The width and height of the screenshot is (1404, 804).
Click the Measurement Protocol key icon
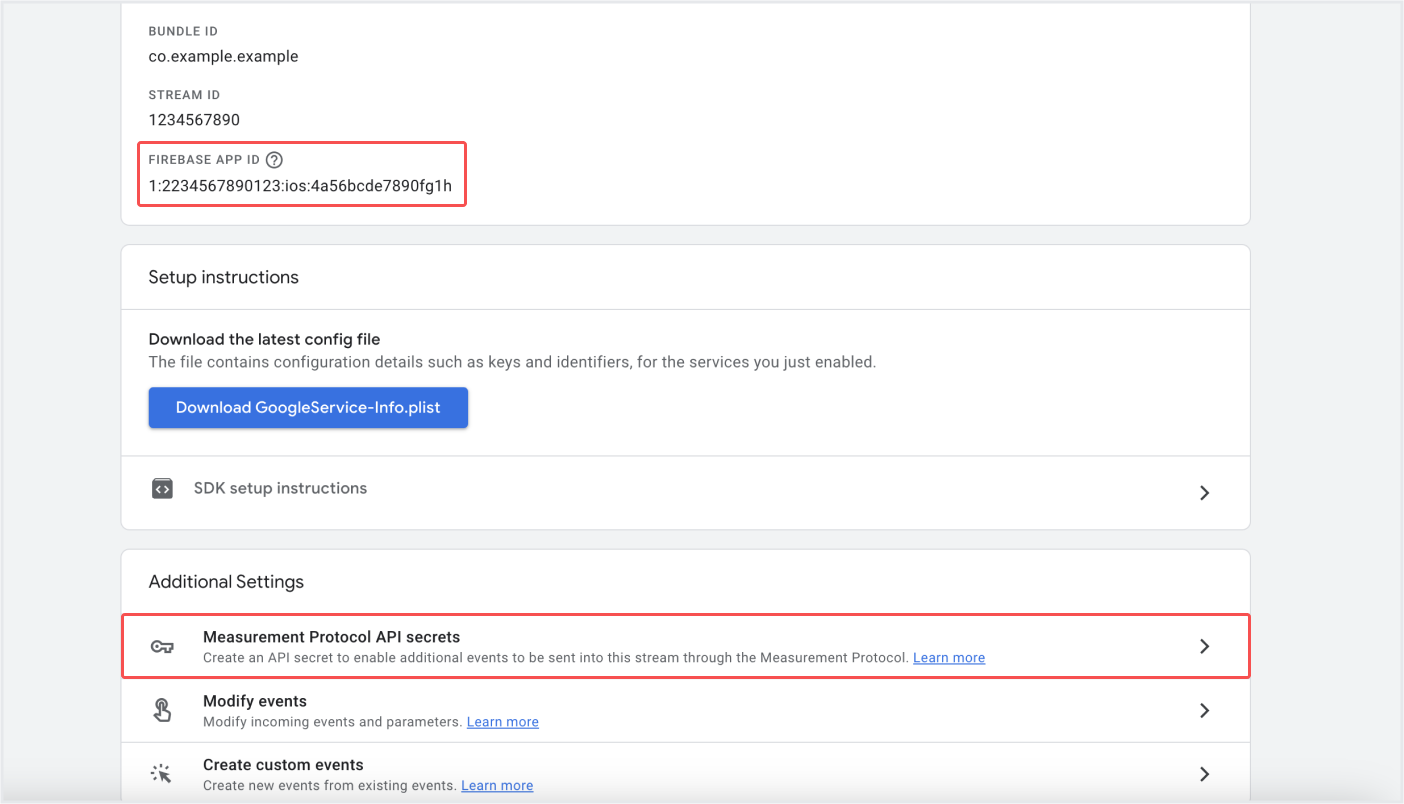(162, 647)
